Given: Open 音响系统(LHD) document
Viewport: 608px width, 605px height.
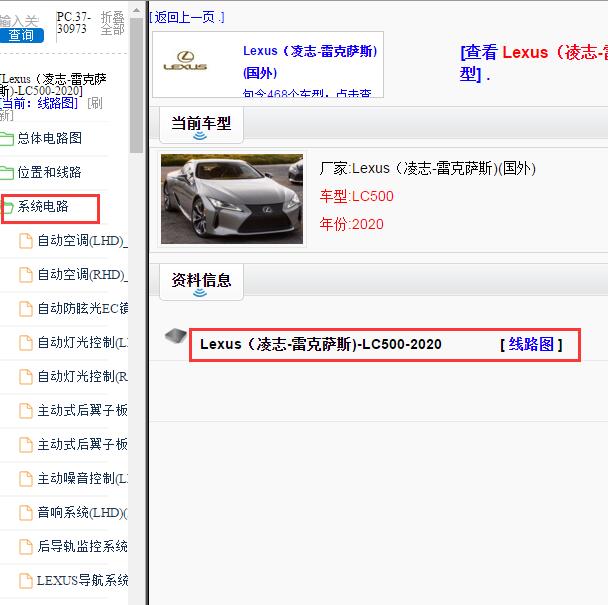Looking at the screenshot, I should click(83, 513).
